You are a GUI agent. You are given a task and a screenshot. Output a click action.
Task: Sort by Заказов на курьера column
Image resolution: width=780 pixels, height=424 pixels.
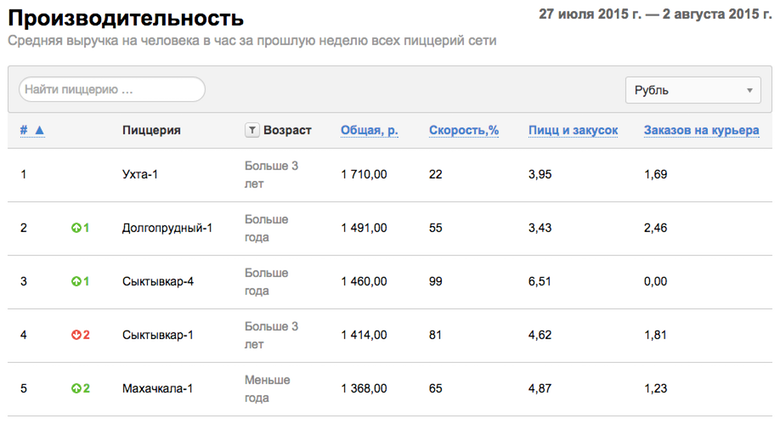[701, 130]
